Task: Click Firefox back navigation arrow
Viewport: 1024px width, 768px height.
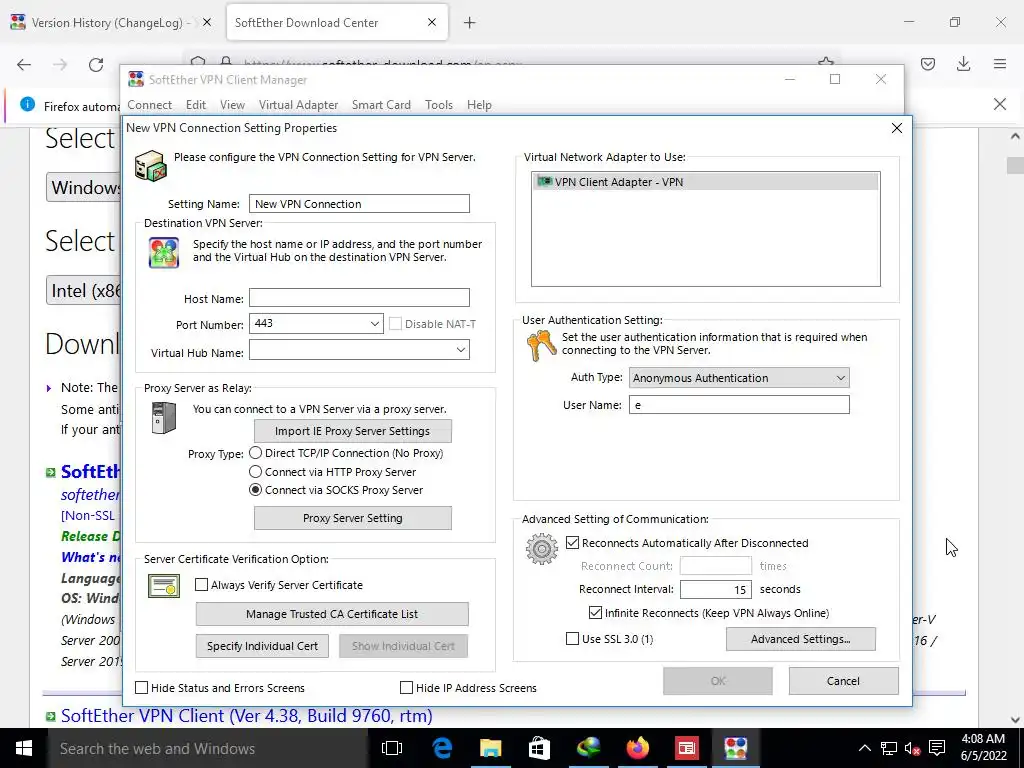Action: point(24,64)
